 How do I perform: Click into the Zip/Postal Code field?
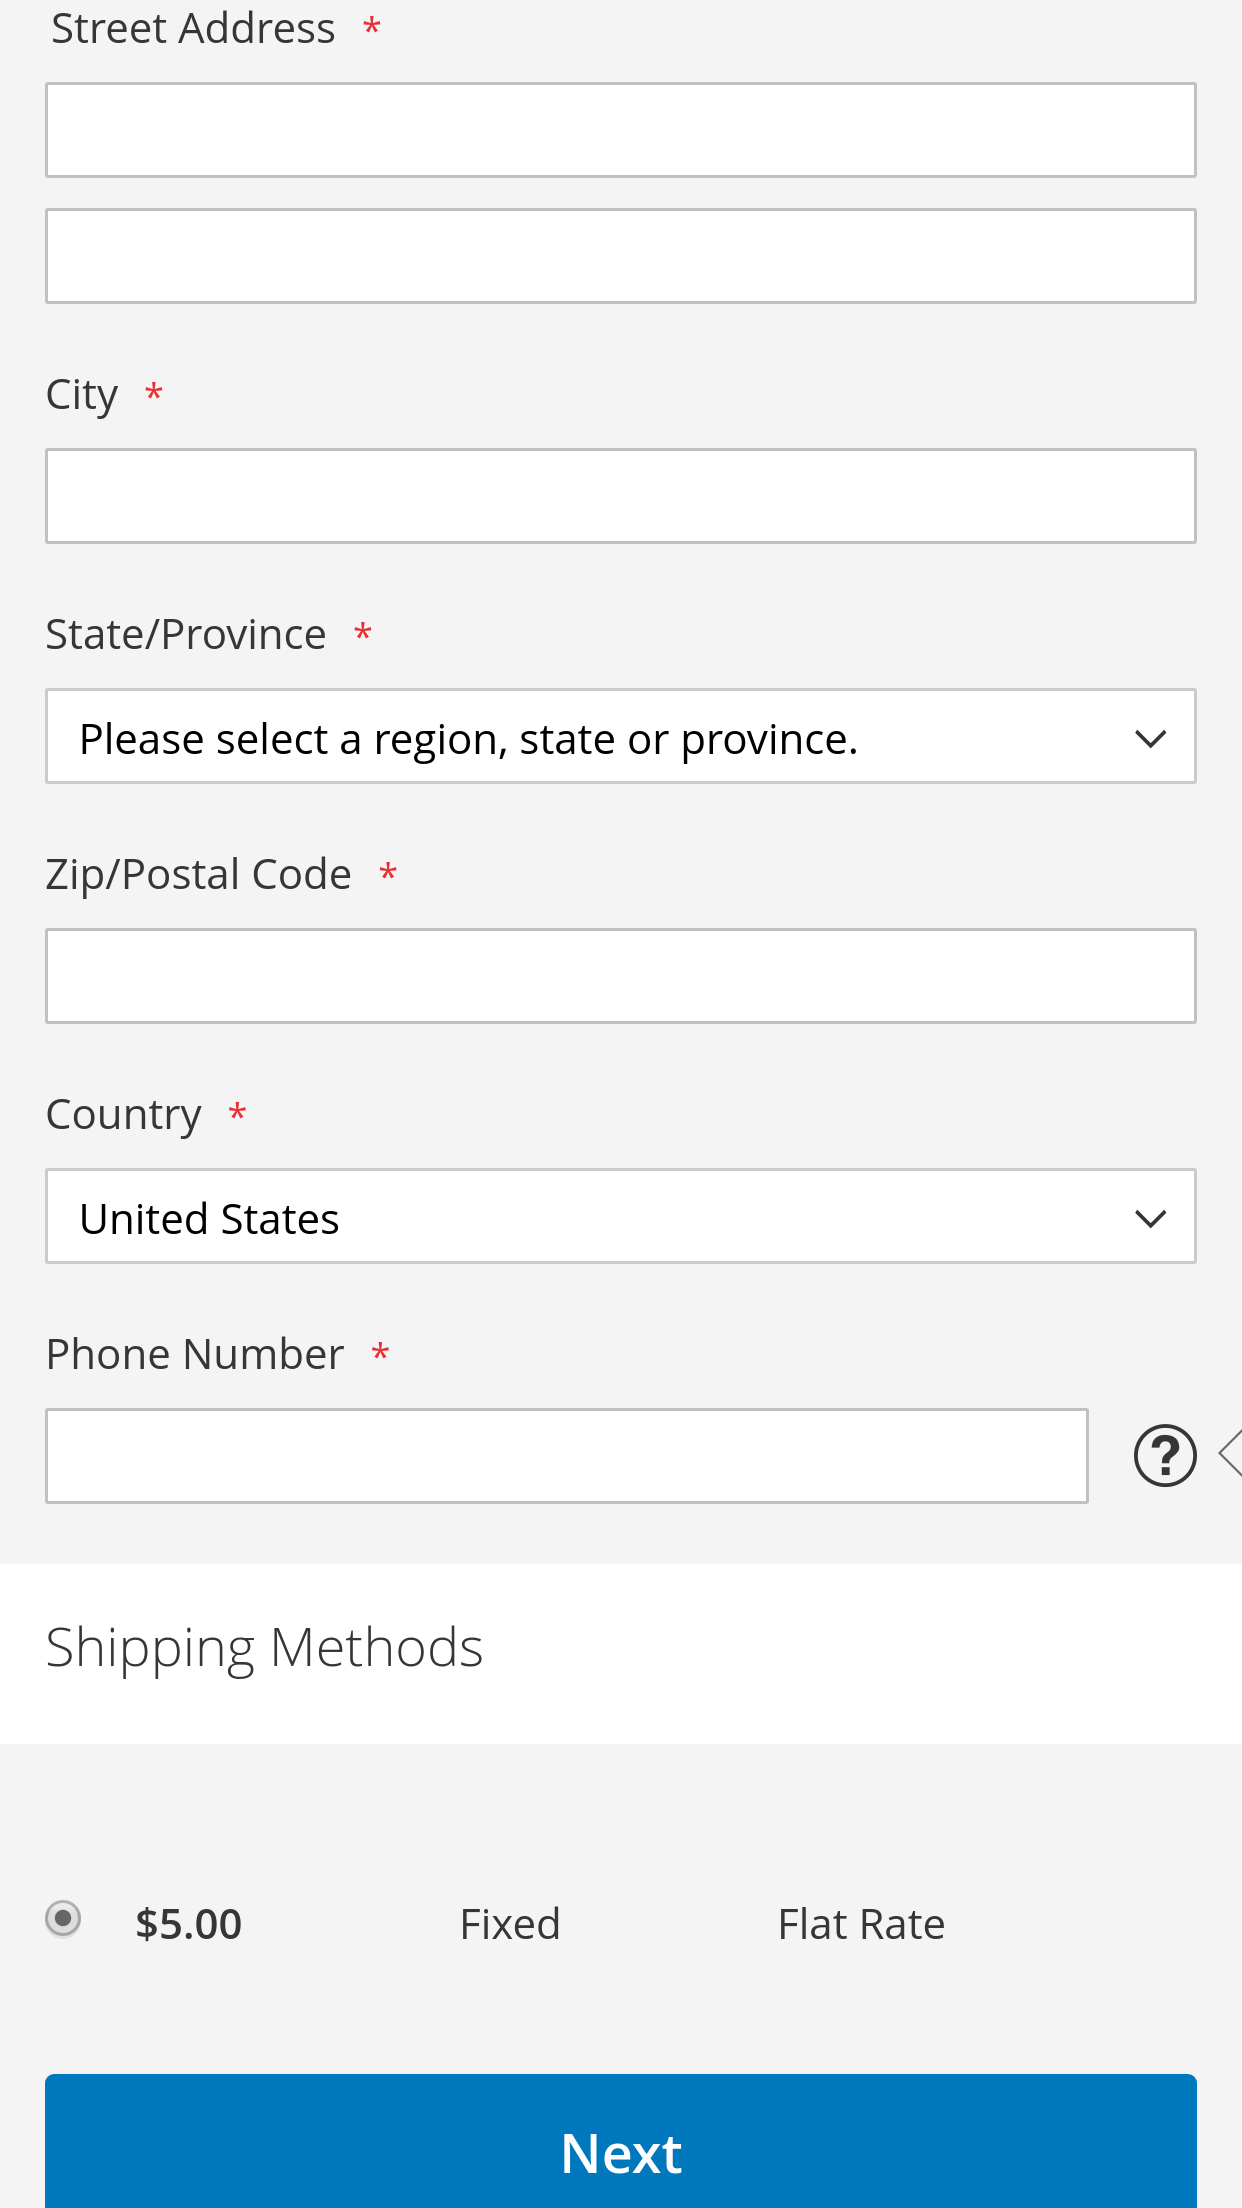click(x=621, y=976)
